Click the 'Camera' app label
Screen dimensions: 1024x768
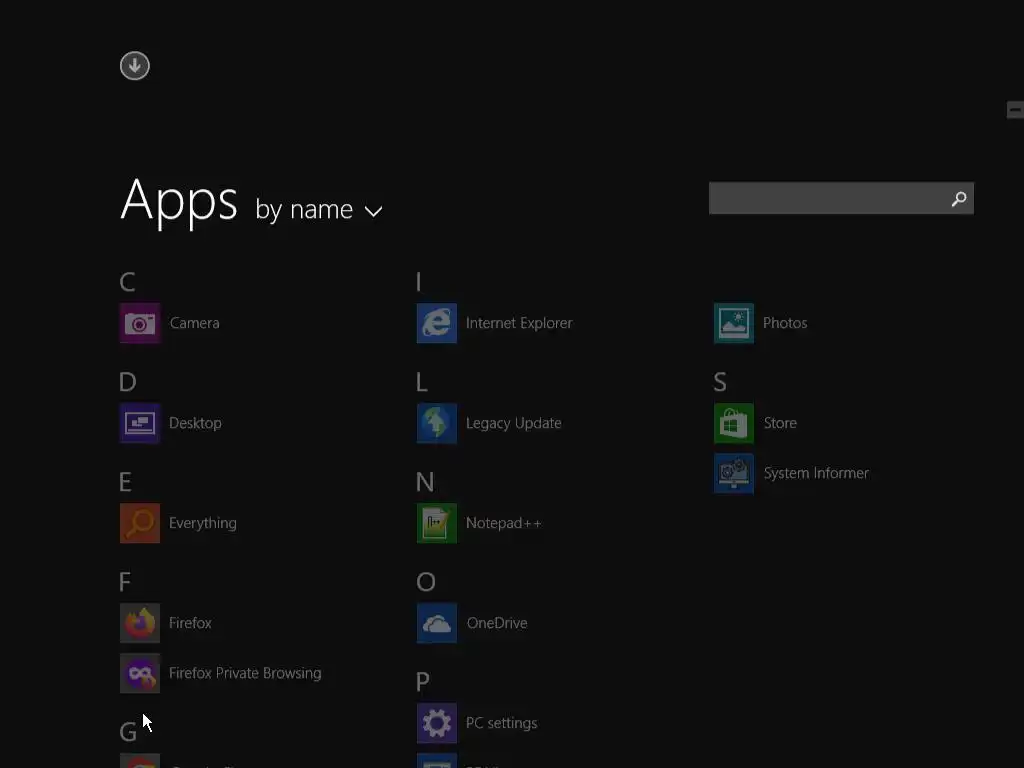[195, 323]
